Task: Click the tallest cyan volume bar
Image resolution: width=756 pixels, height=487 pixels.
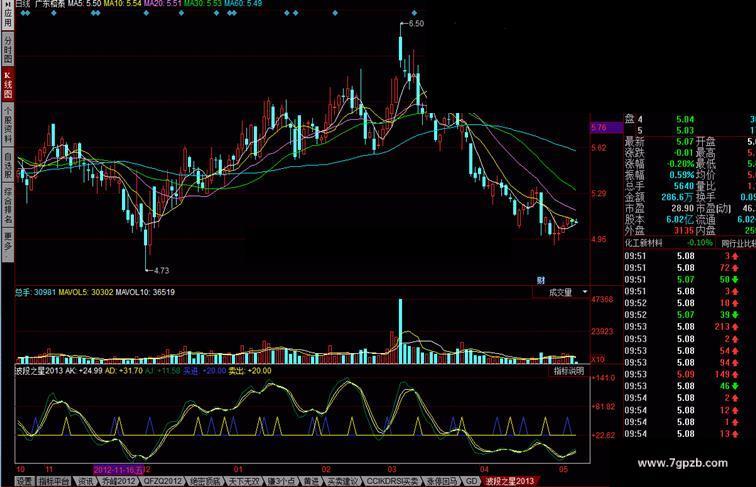Action: 400,331
